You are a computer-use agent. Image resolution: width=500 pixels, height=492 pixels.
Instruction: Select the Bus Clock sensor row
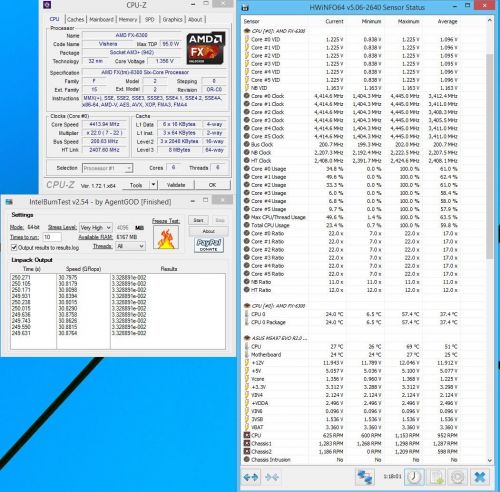coord(351,144)
